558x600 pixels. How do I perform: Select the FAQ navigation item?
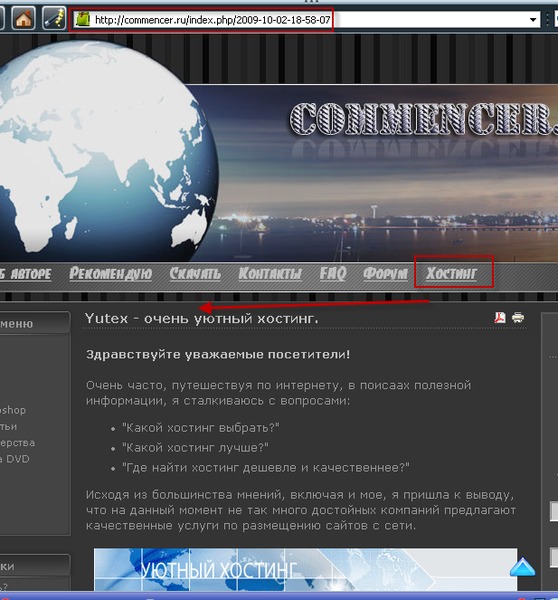click(x=333, y=273)
